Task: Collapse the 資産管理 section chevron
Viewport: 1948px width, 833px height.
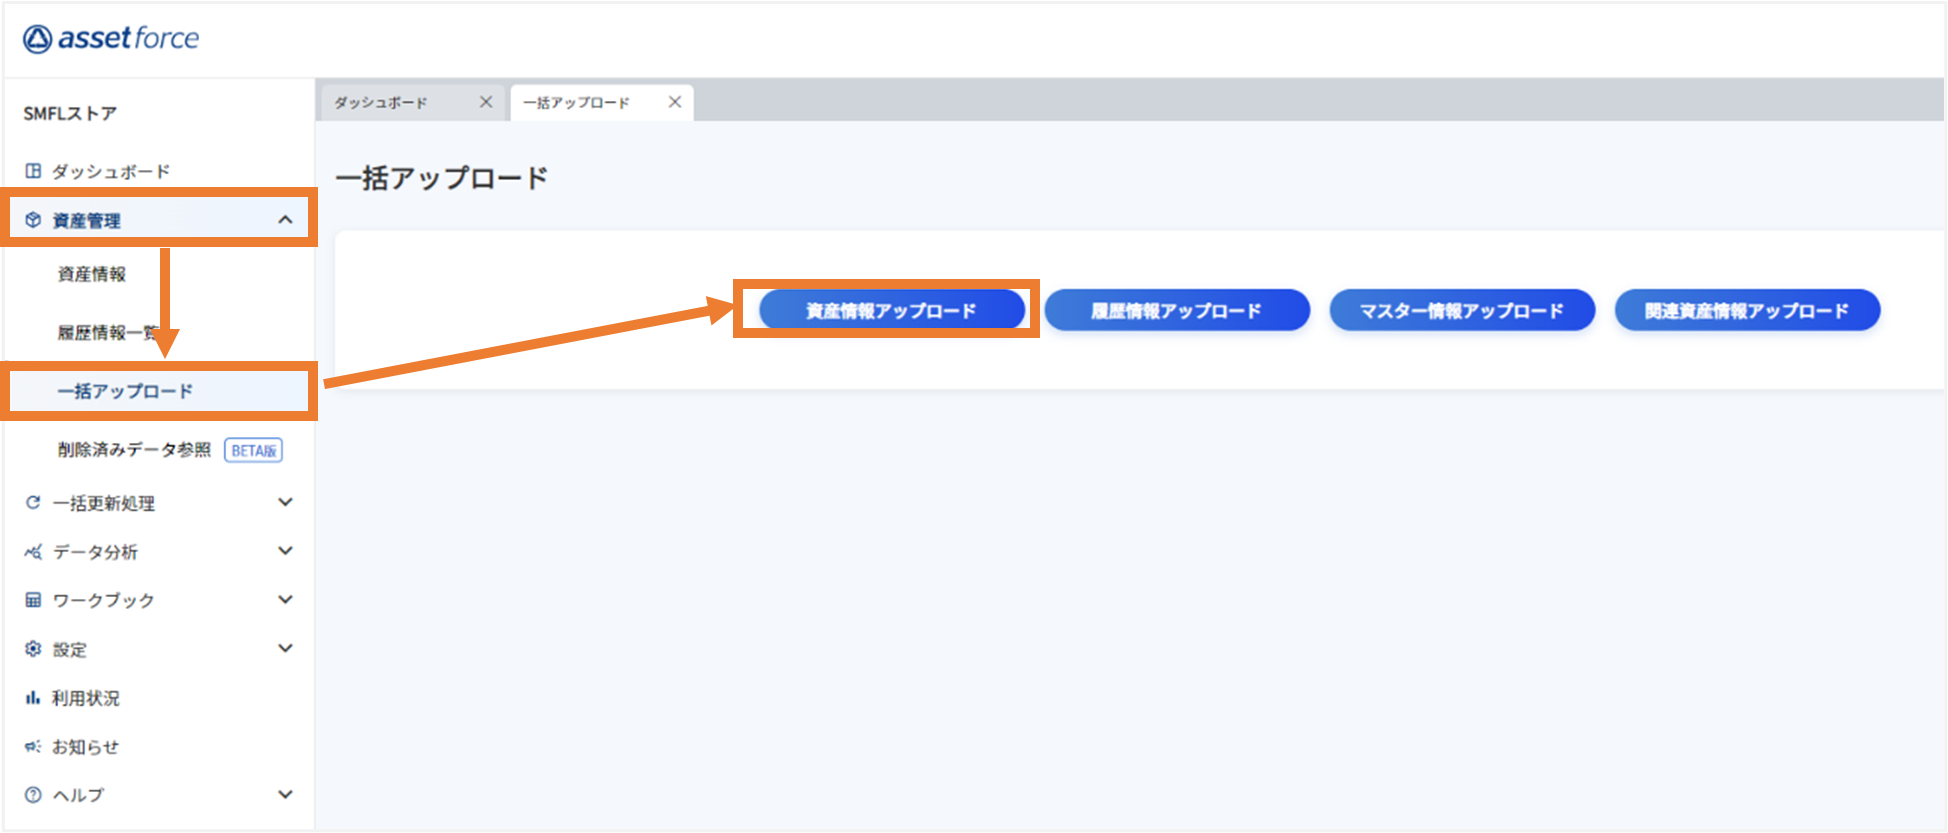Action: (285, 219)
